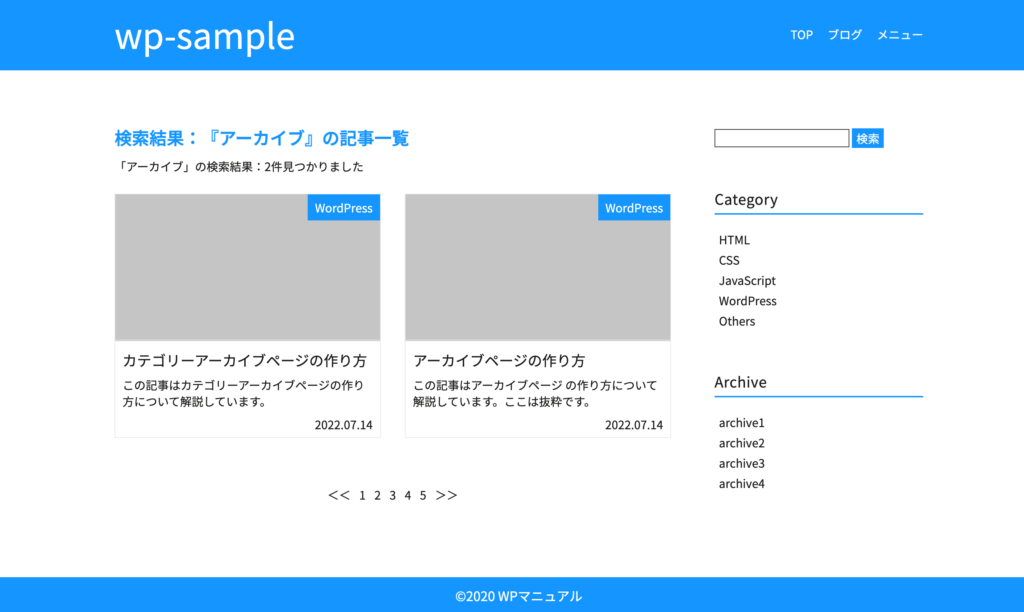Select the Others category link

(737, 321)
